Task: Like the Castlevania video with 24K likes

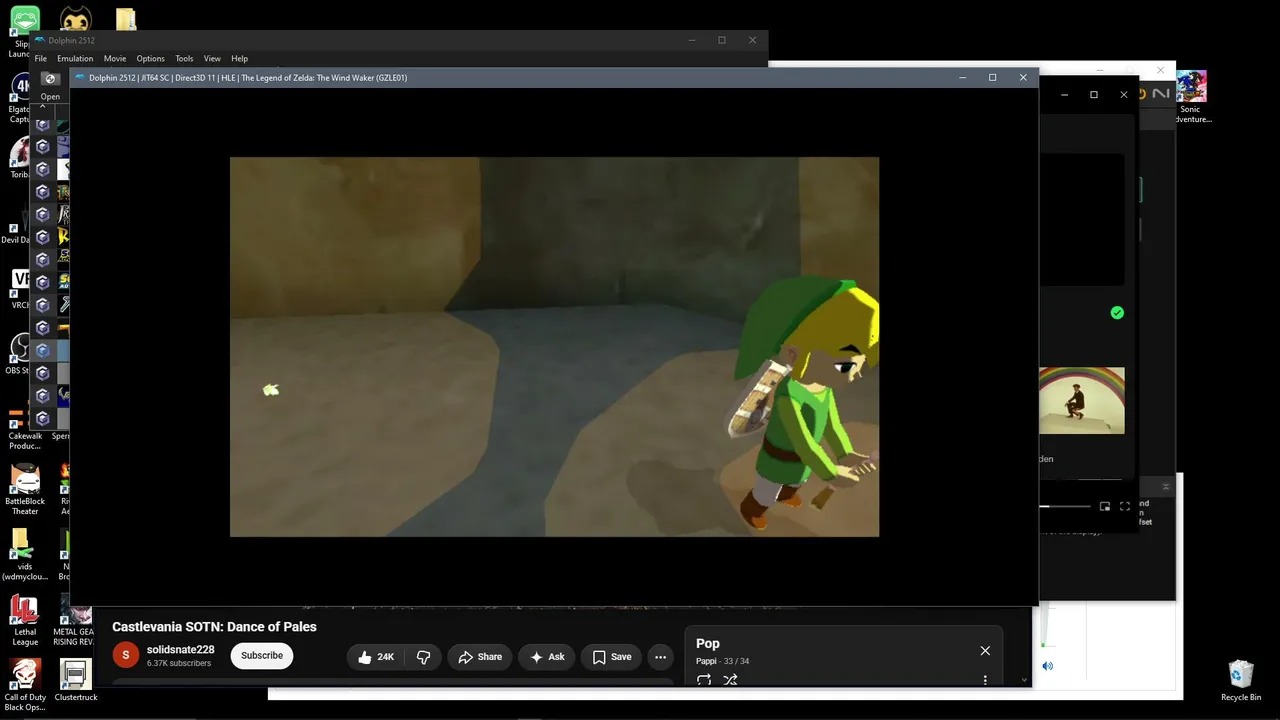Action: (376, 657)
